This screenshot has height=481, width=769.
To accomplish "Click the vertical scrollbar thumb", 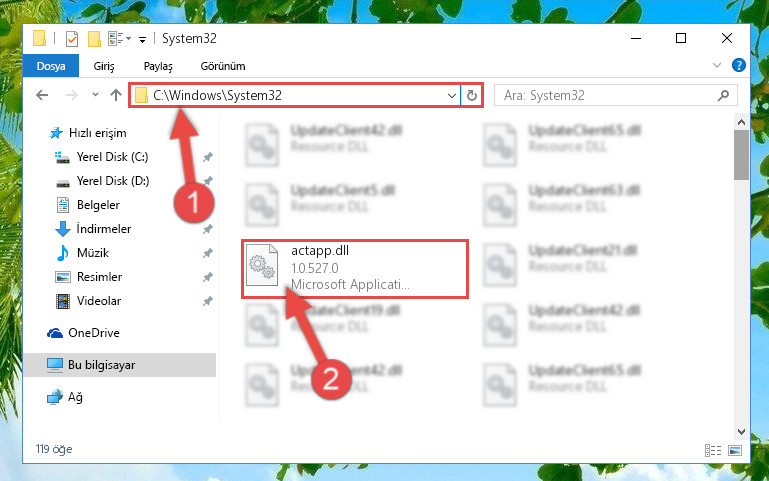I will [741, 154].
